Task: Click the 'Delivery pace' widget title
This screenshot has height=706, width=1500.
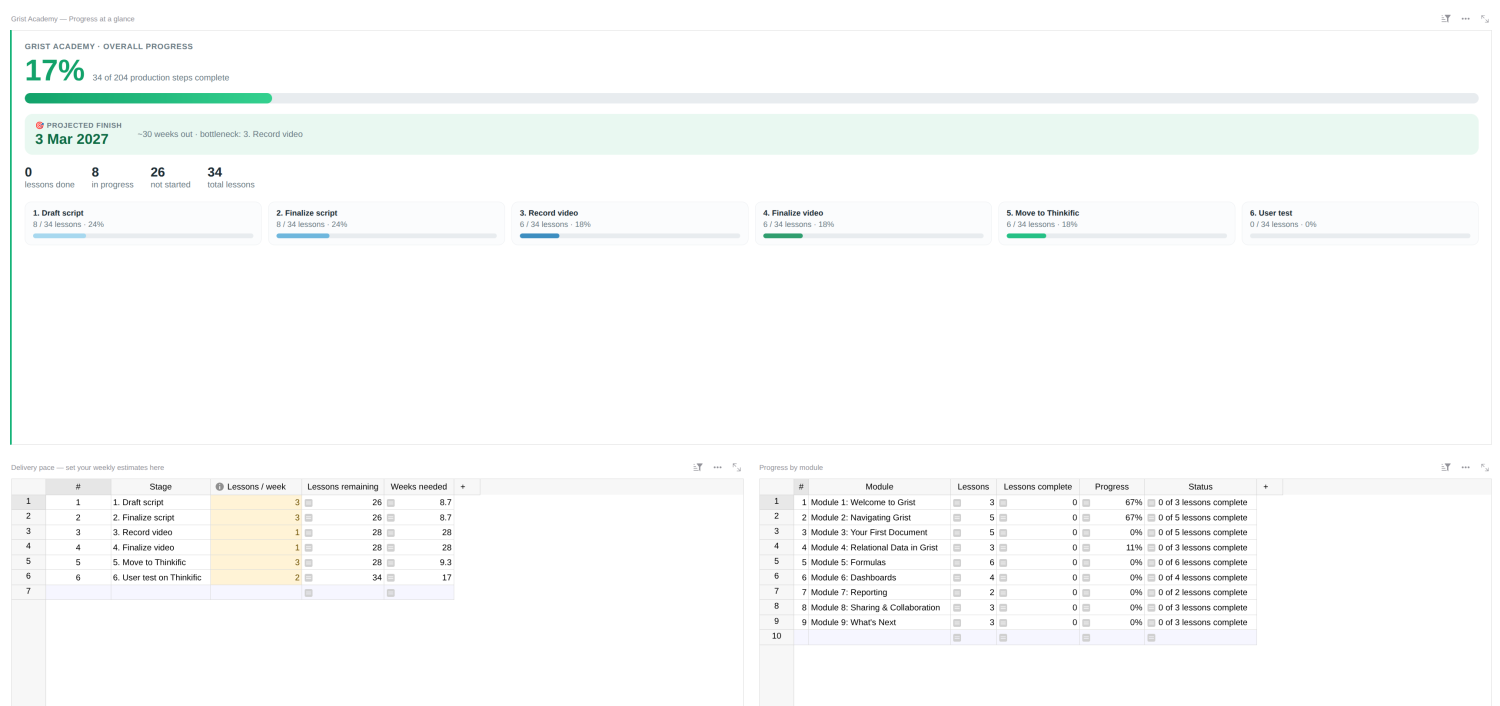Action: [x=87, y=467]
